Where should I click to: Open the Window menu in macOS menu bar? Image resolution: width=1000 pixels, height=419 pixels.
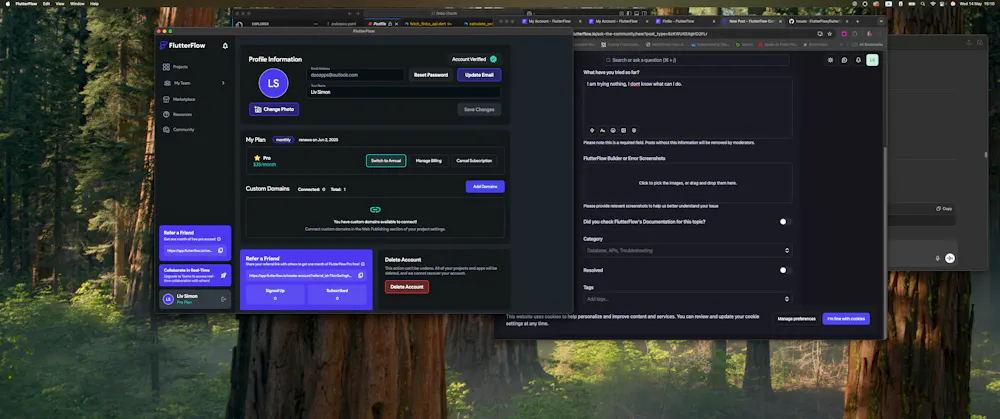(x=77, y=4)
